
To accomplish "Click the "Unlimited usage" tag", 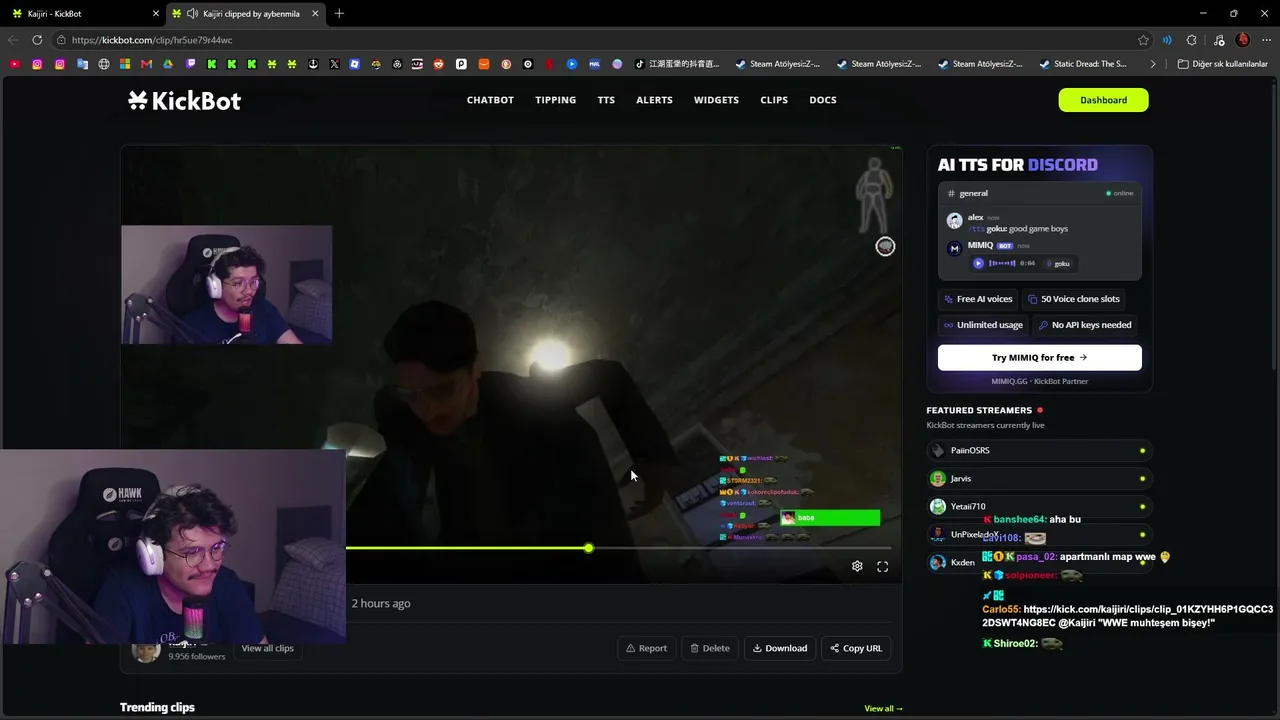I will [x=983, y=325].
